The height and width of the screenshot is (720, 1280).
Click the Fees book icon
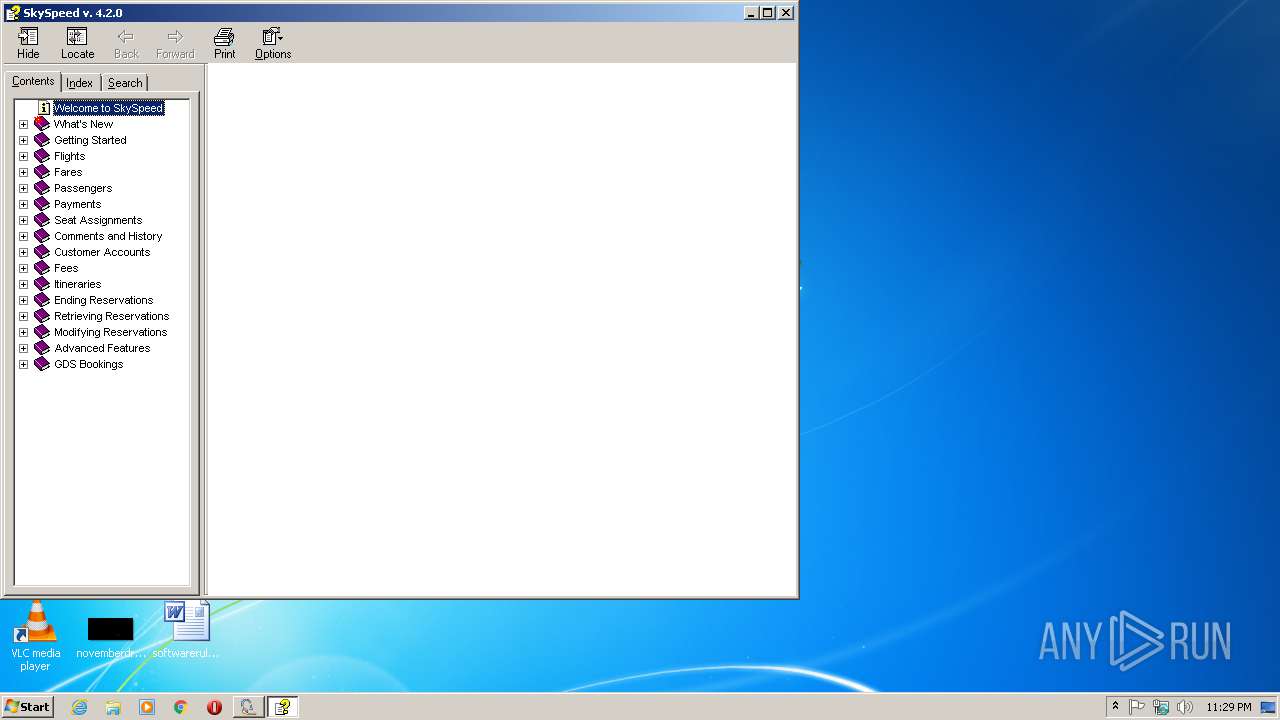coord(42,268)
